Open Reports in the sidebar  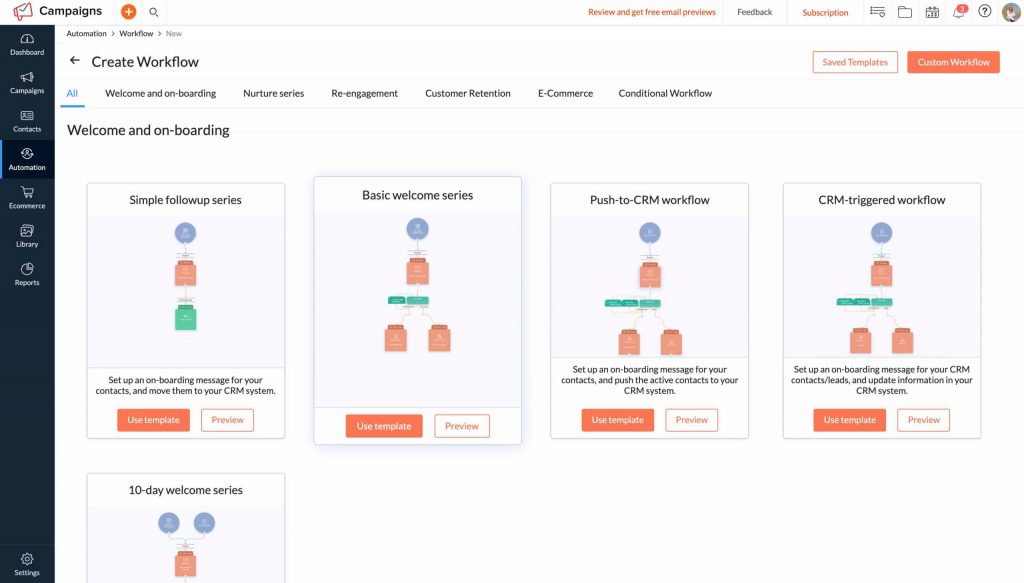pyautogui.click(x=27, y=275)
